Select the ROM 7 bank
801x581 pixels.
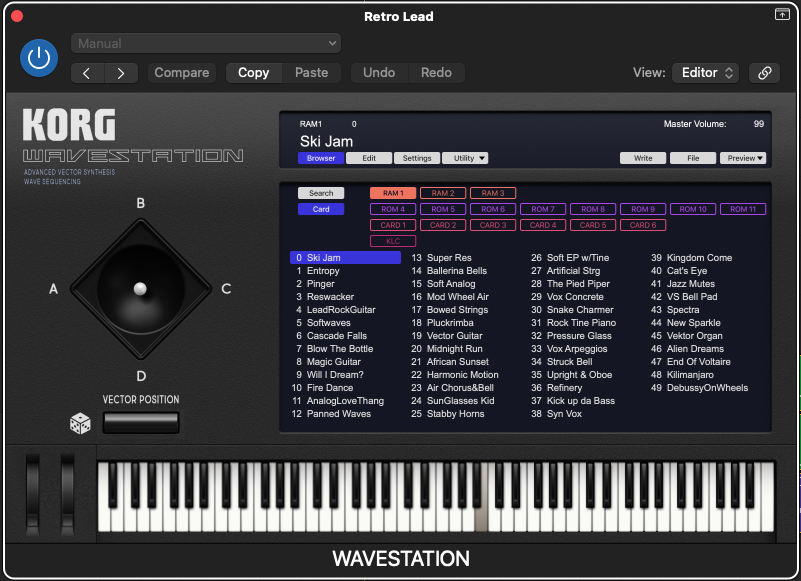click(x=543, y=209)
